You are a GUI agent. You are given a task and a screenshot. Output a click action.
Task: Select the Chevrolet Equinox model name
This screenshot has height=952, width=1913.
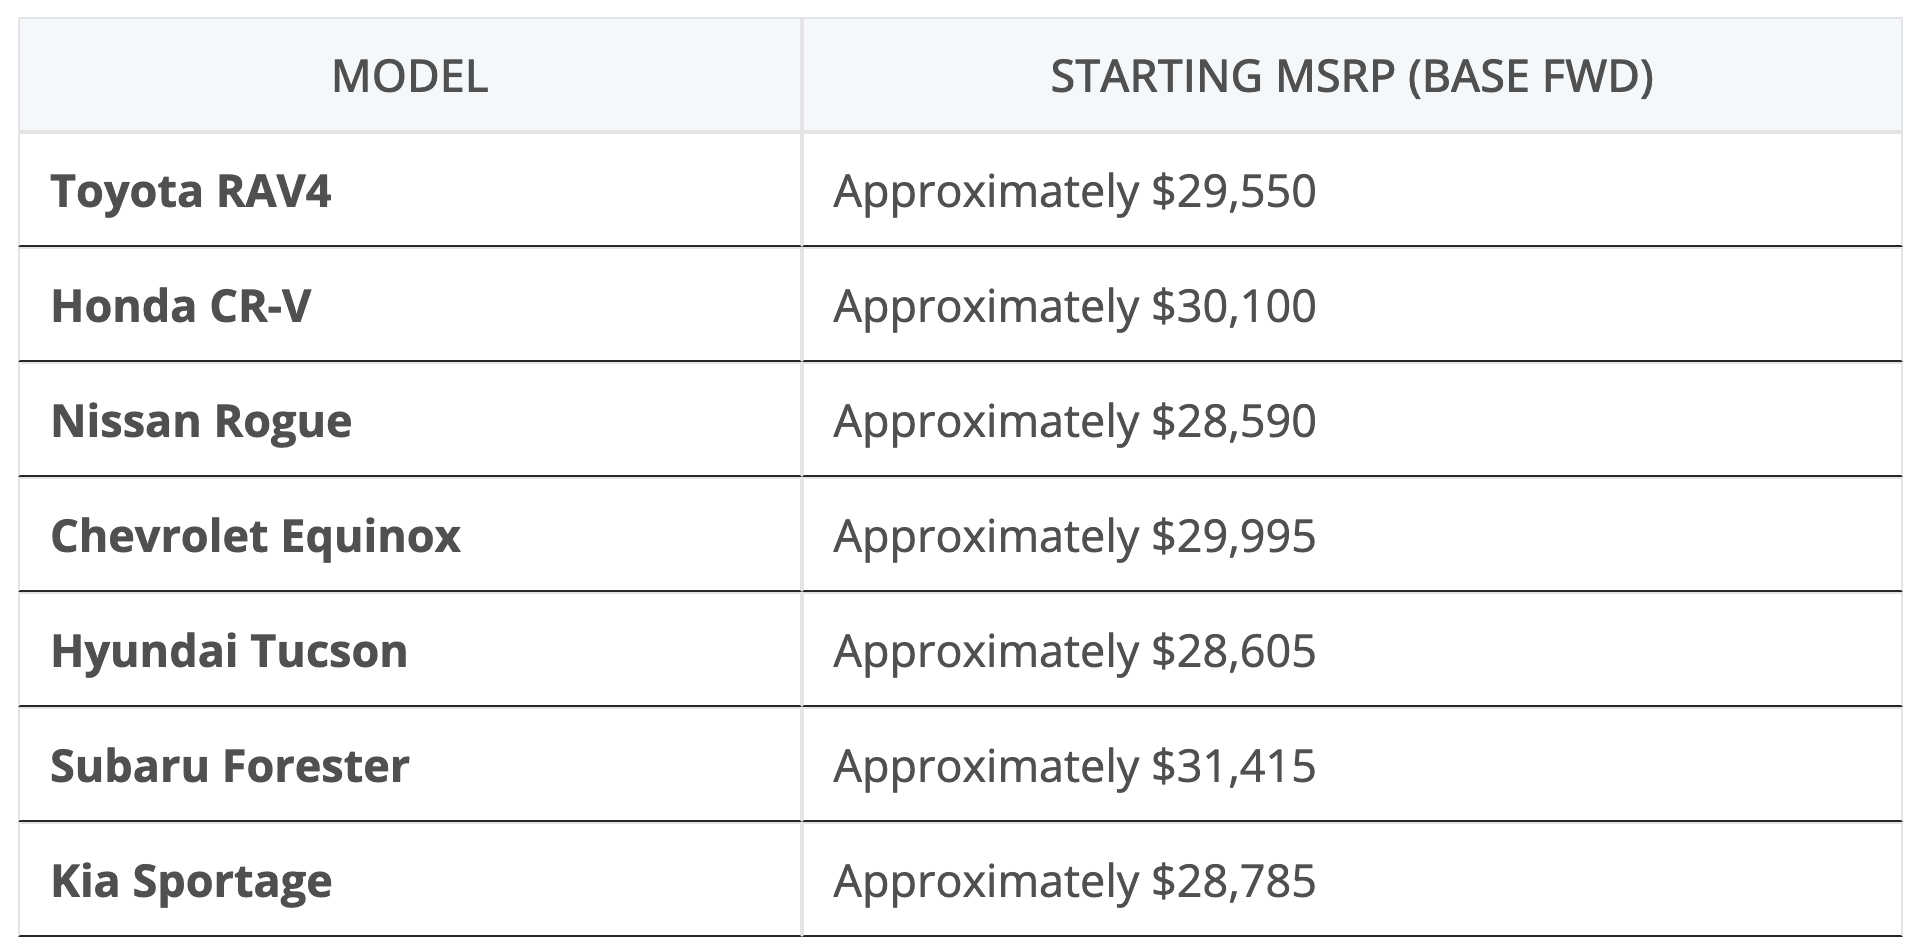click(255, 536)
